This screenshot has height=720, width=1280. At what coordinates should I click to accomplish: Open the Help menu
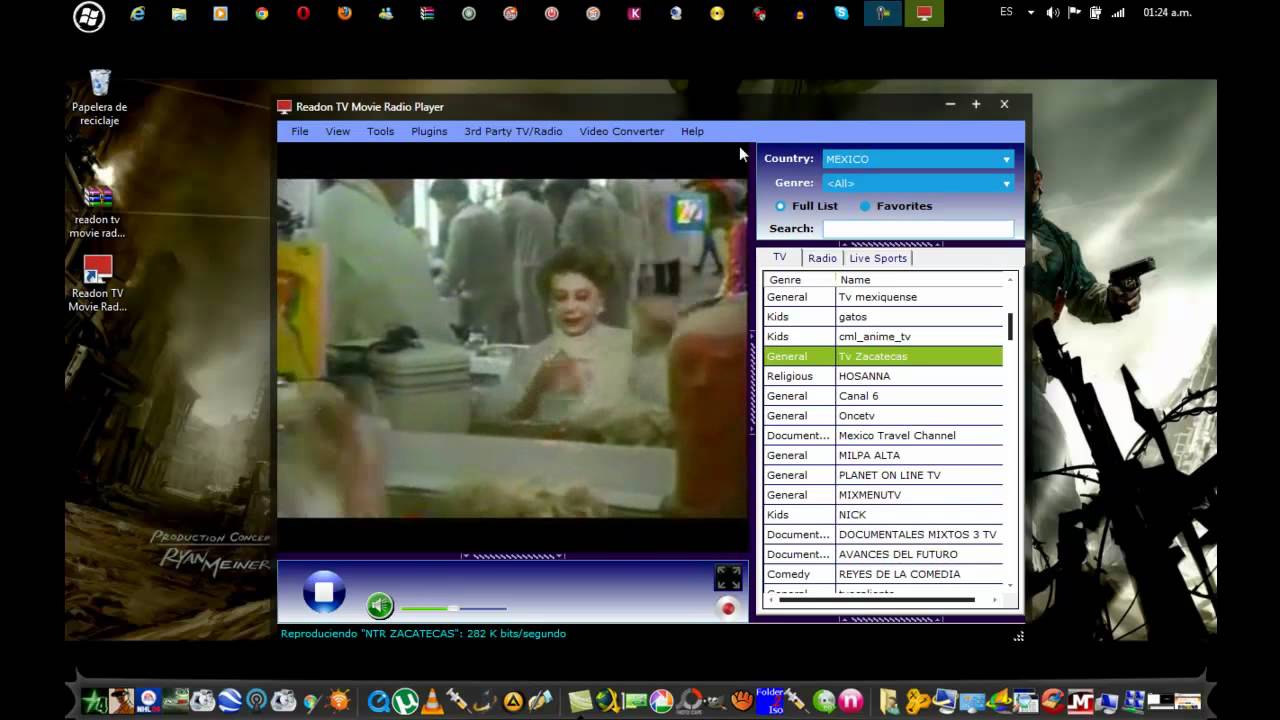[692, 131]
